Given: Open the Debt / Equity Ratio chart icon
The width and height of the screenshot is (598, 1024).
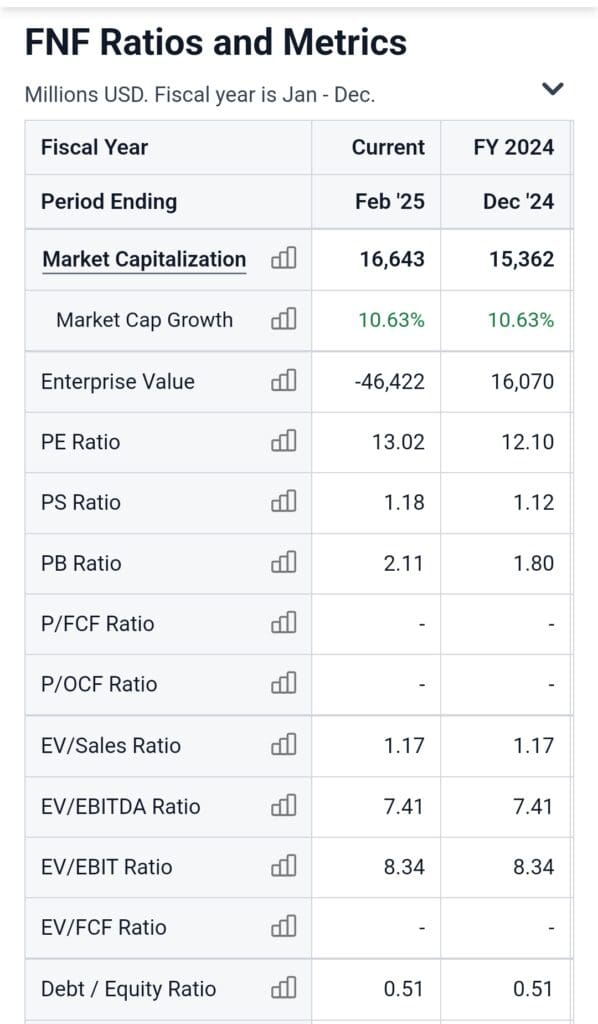Looking at the screenshot, I should click(283, 988).
